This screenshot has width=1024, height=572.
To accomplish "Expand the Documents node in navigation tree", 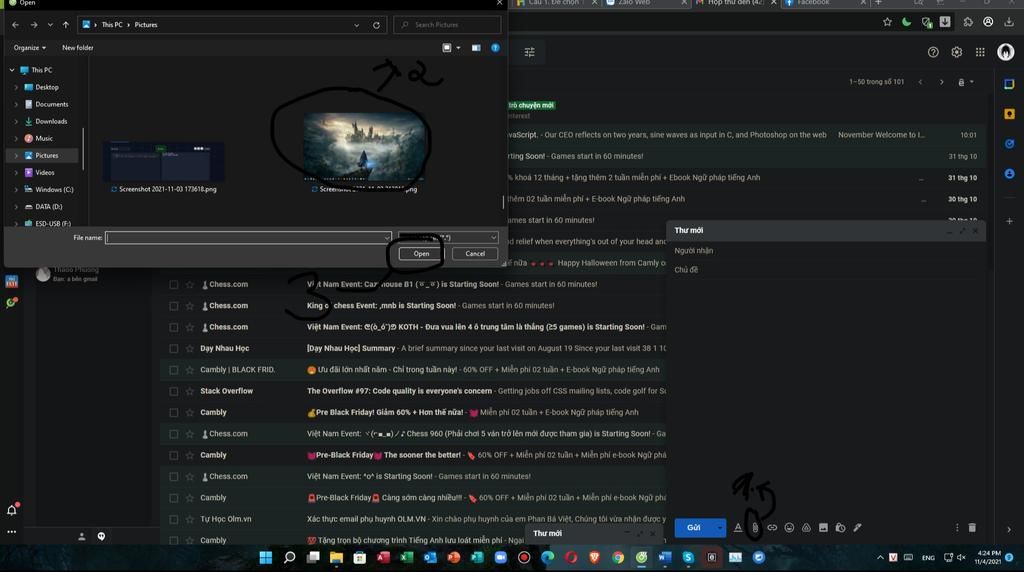I will [x=16, y=104].
